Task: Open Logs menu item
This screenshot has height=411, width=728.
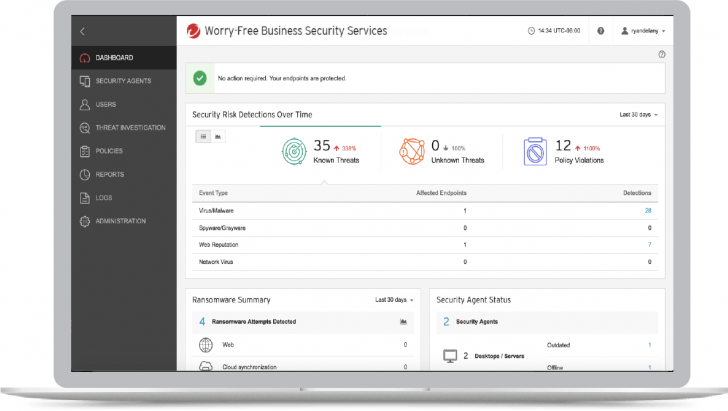Action: point(124,198)
